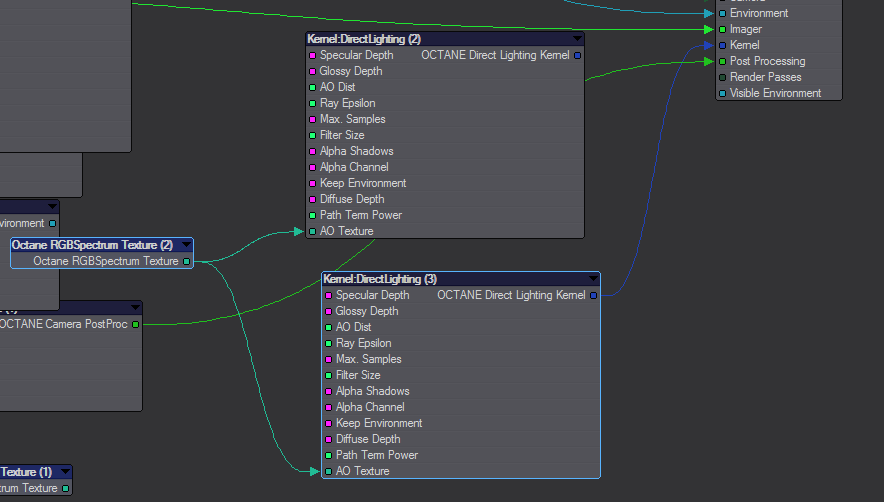Click the Visible Environment label on render target
Viewport: 884px width, 502px height.
point(775,93)
